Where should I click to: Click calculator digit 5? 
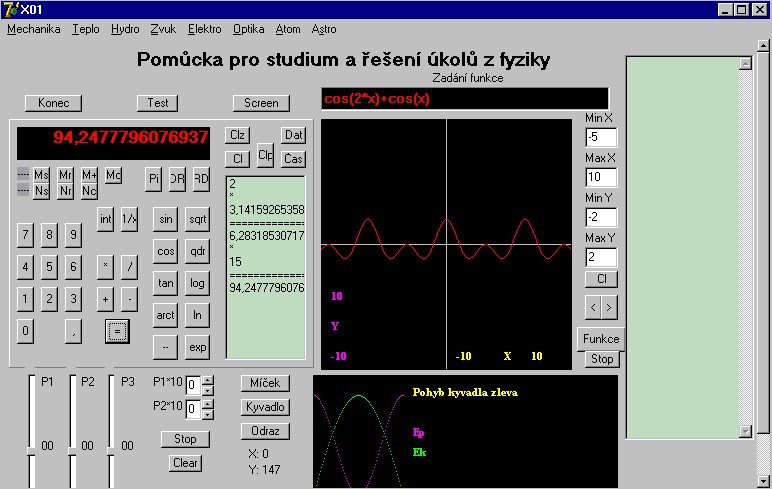[x=49, y=267]
